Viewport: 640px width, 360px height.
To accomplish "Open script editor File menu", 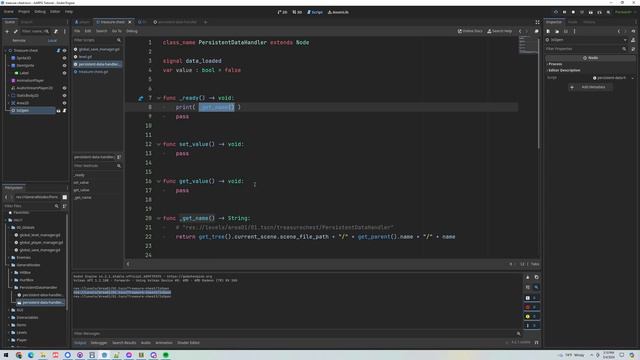I will point(77,31).
